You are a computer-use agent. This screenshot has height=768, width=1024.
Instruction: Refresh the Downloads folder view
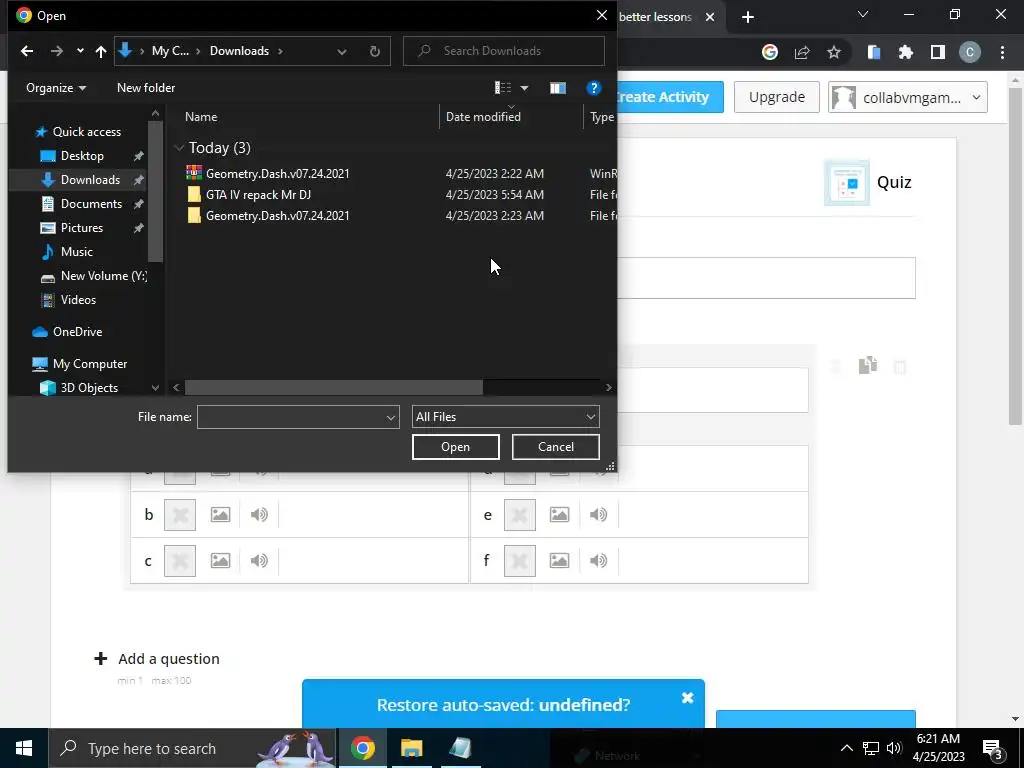[375, 51]
